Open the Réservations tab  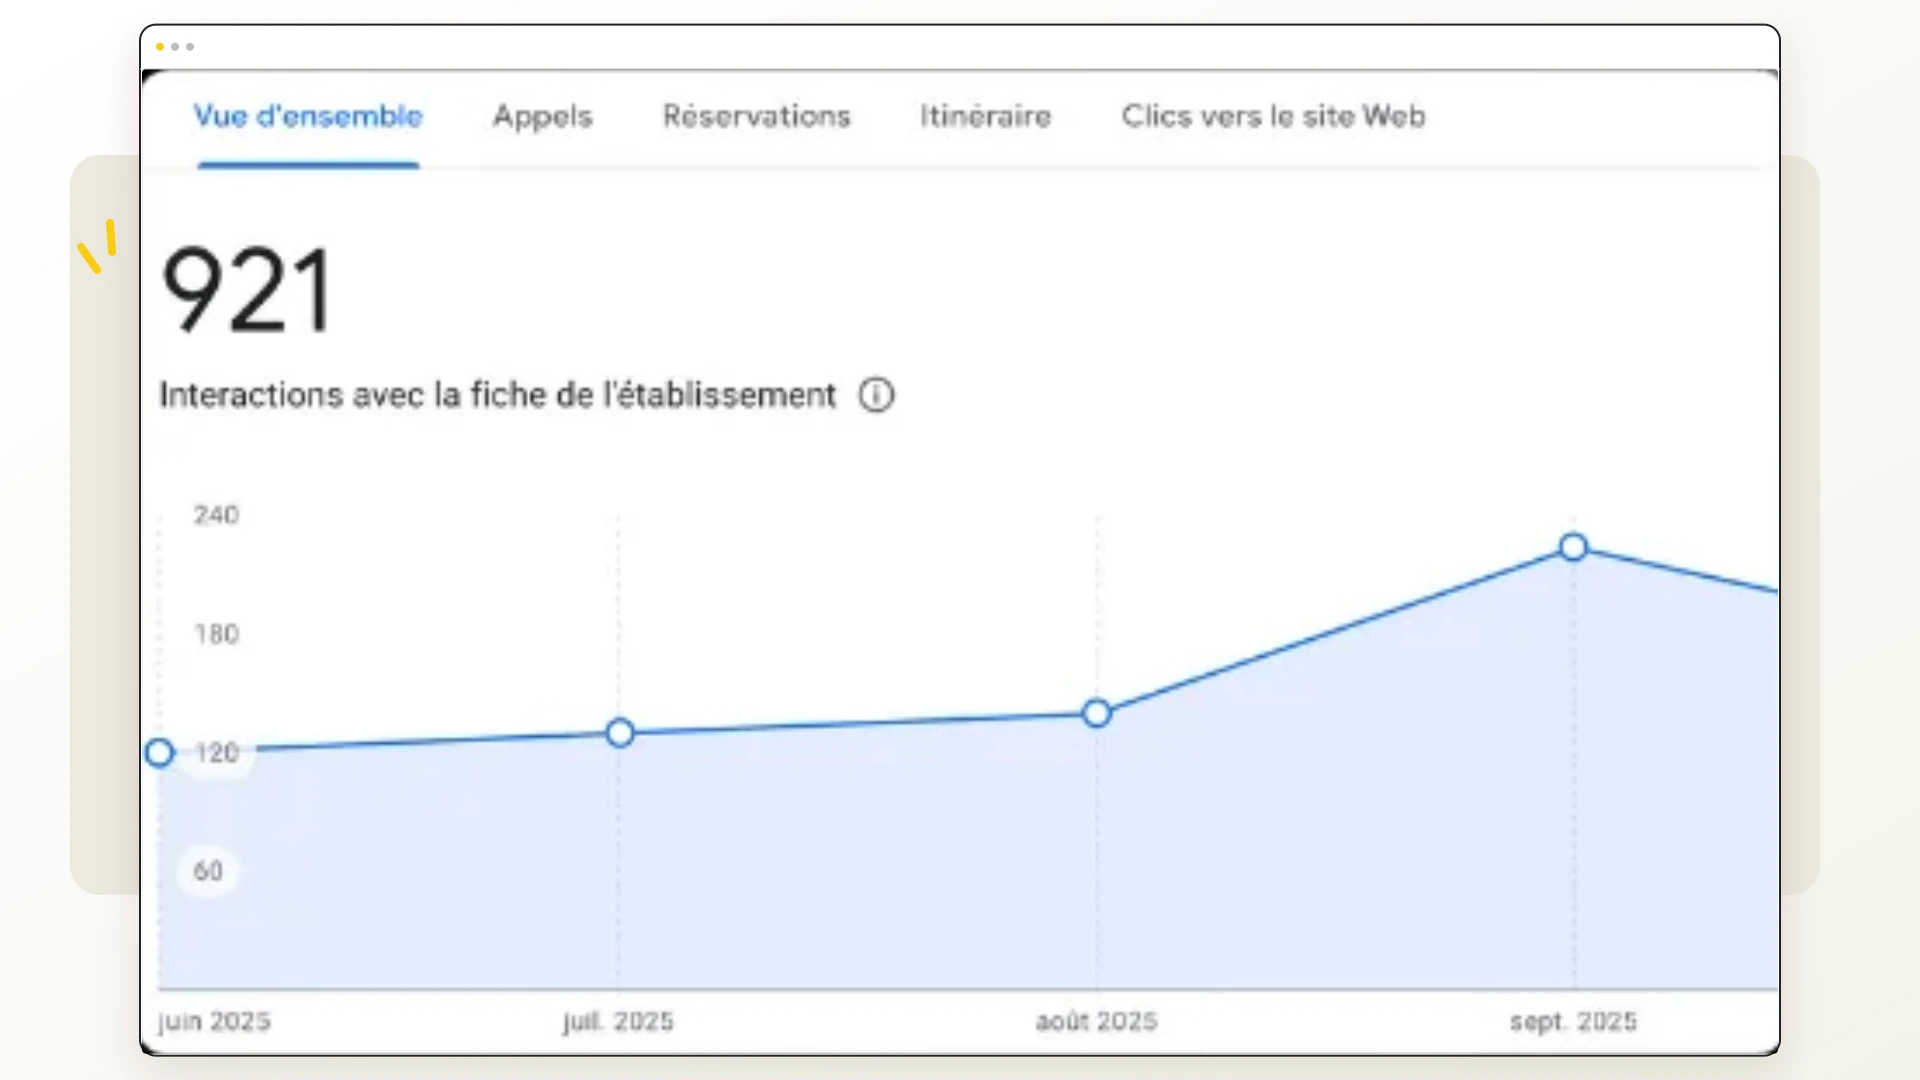click(x=757, y=116)
